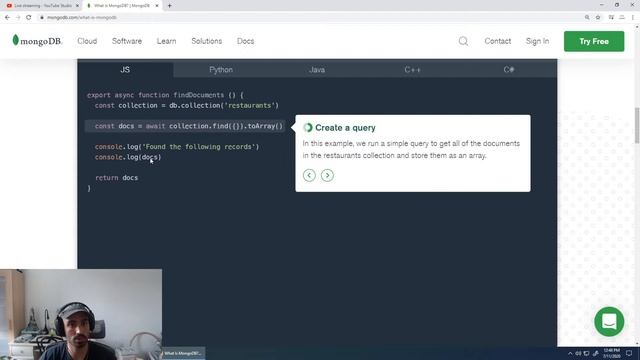Viewport: 640px width, 360px height.
Task: Click the highlighted collection.find code line
Action: tap(185, 126)
